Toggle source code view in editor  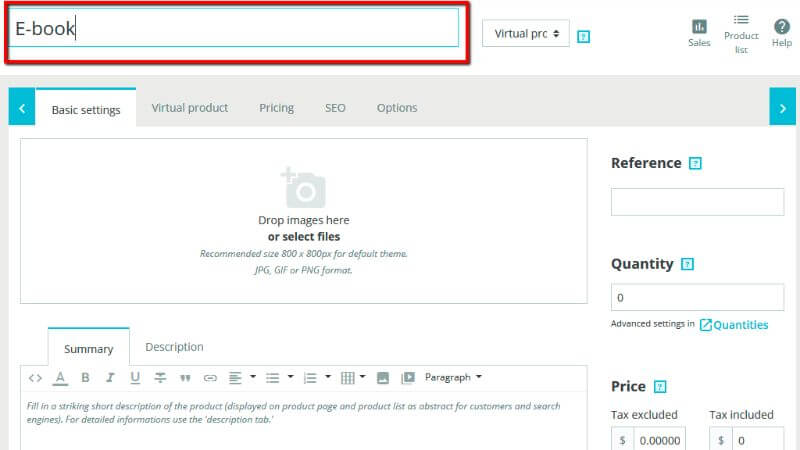35,378
